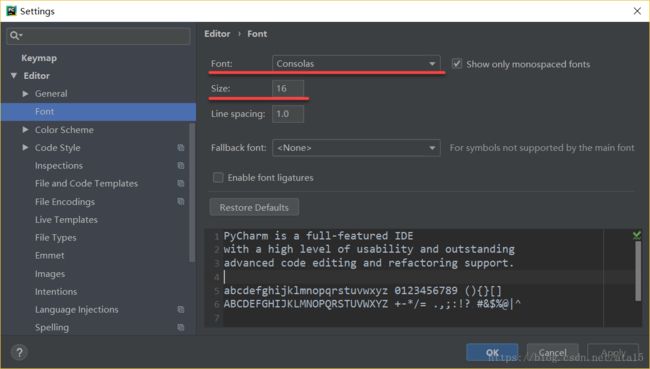650x369 pixels.
Task: Open Intentions settings
Action: (x=56, y=291)
